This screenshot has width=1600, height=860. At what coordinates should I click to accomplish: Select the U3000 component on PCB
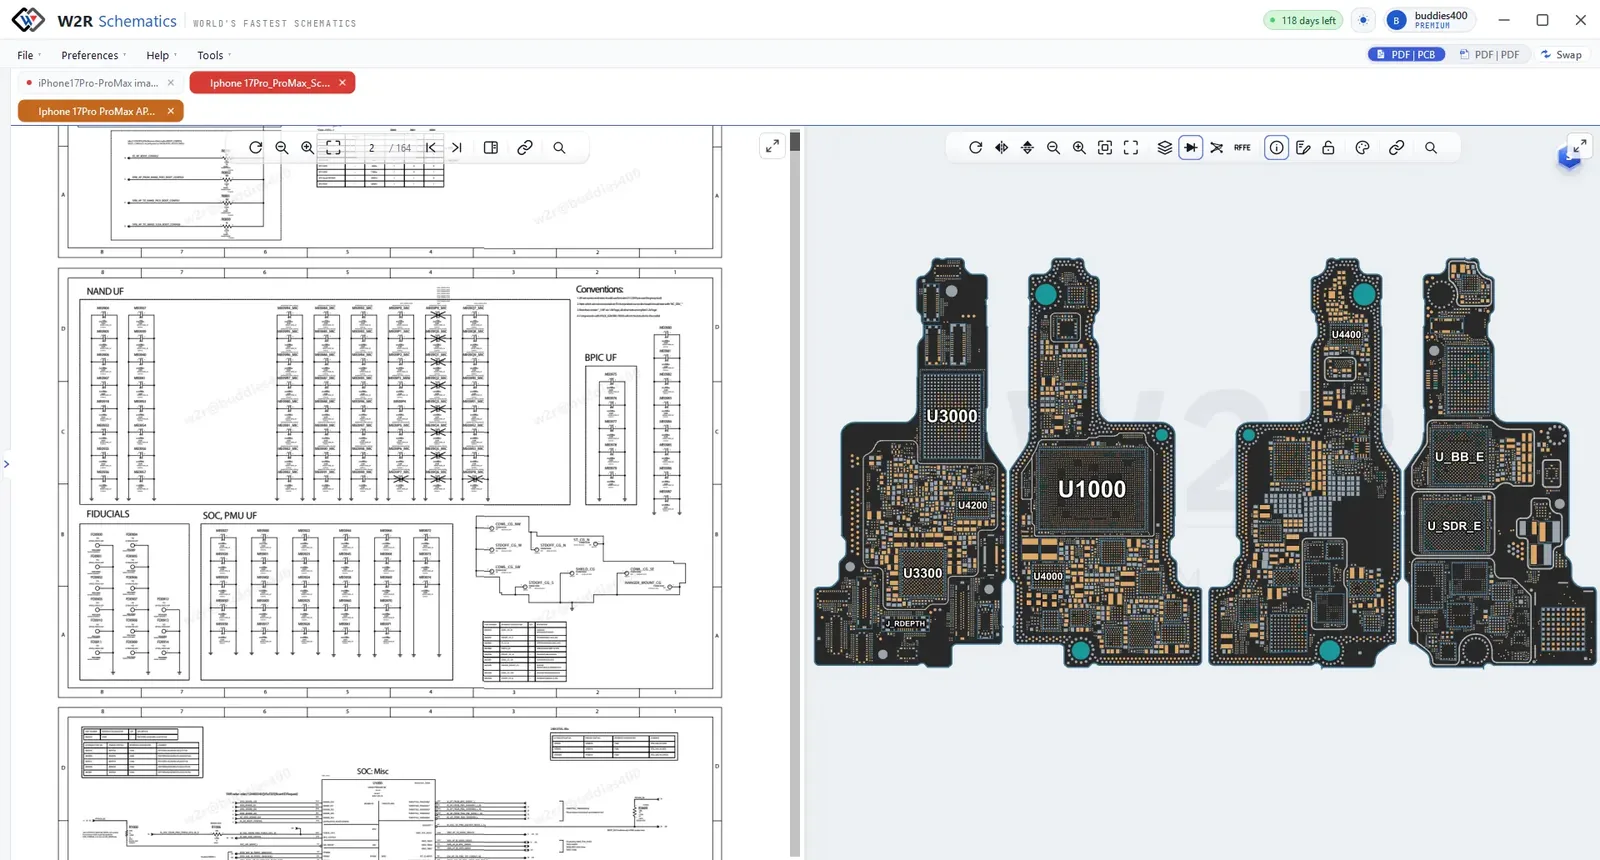pyautogui.click(x=951, y=416)
